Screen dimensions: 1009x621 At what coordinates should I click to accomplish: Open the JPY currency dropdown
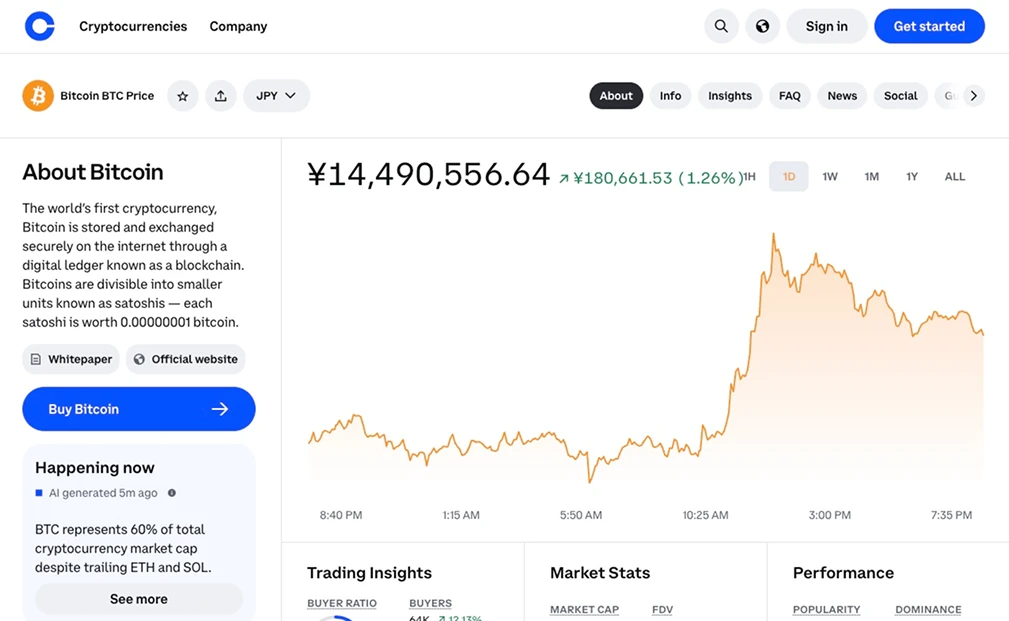[x=276, y=95]
